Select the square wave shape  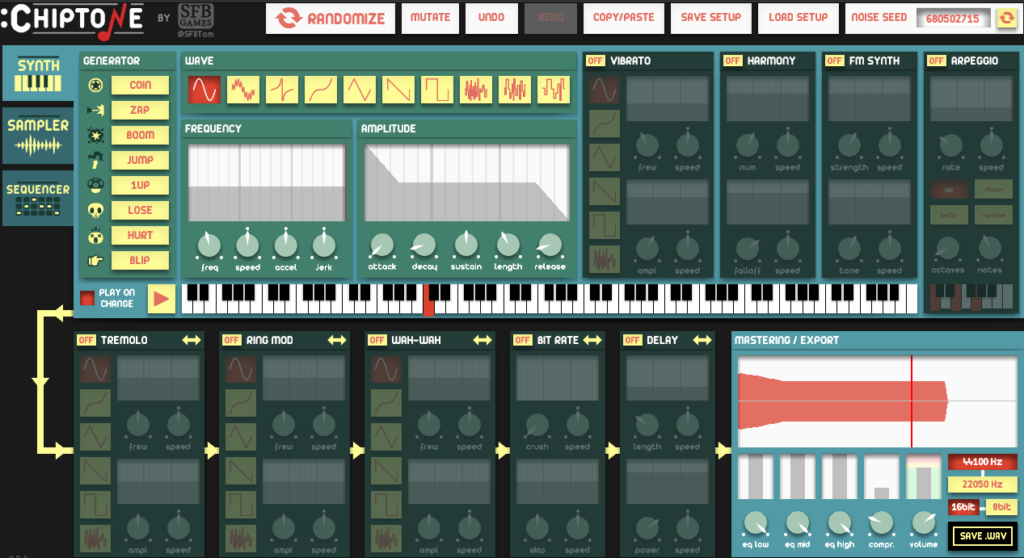(x=437, y=90)
